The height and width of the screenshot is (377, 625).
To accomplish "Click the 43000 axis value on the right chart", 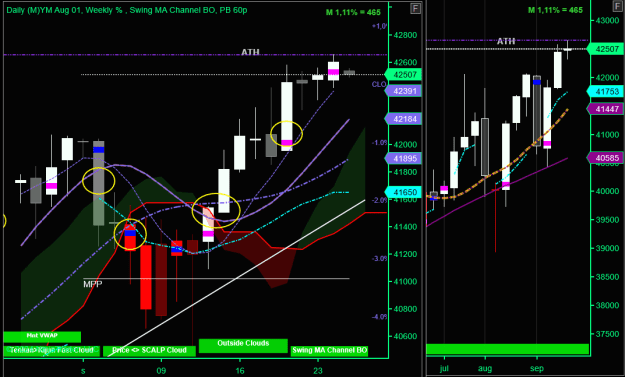I will (x=607, y=20).
